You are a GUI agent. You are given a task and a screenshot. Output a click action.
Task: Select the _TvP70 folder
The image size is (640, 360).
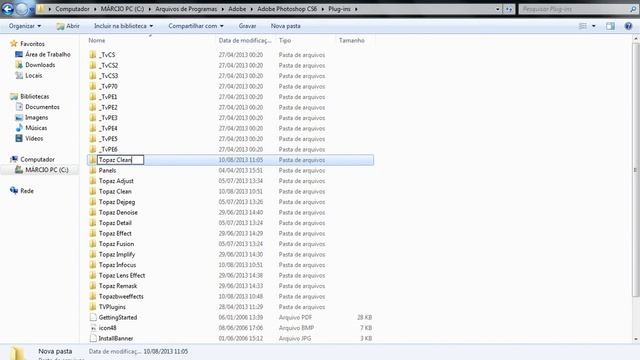pos(108,86)
